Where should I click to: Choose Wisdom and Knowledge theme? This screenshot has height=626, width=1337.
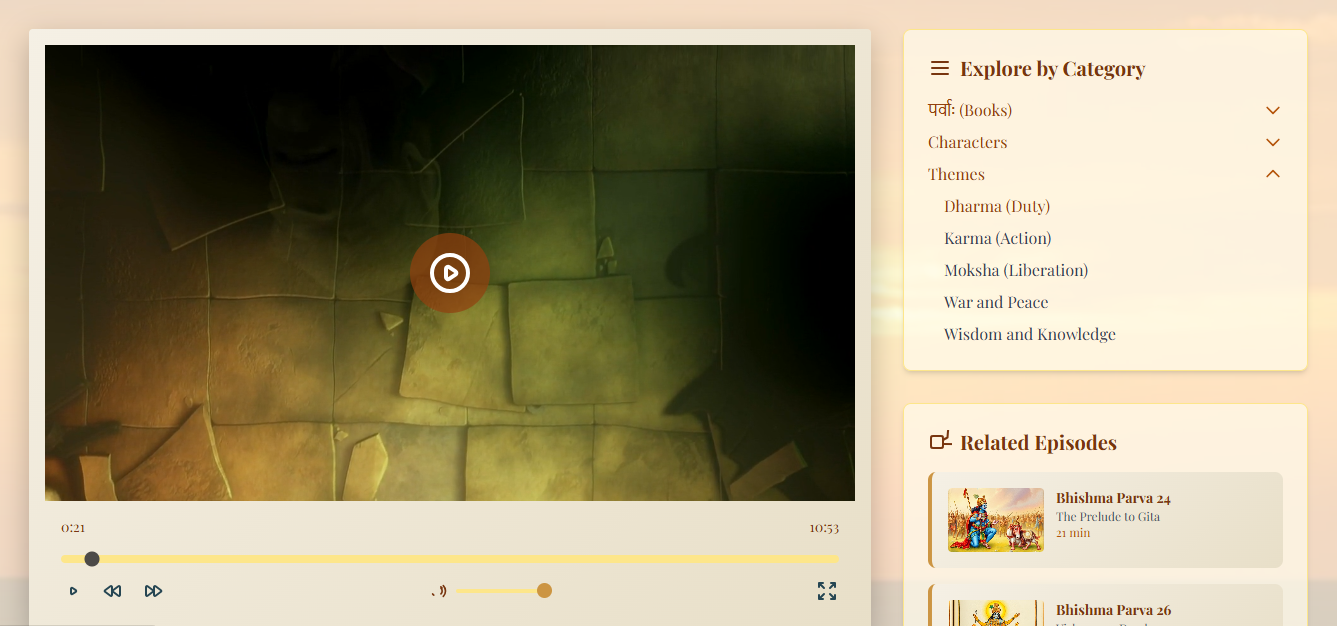pos(1030,334)
